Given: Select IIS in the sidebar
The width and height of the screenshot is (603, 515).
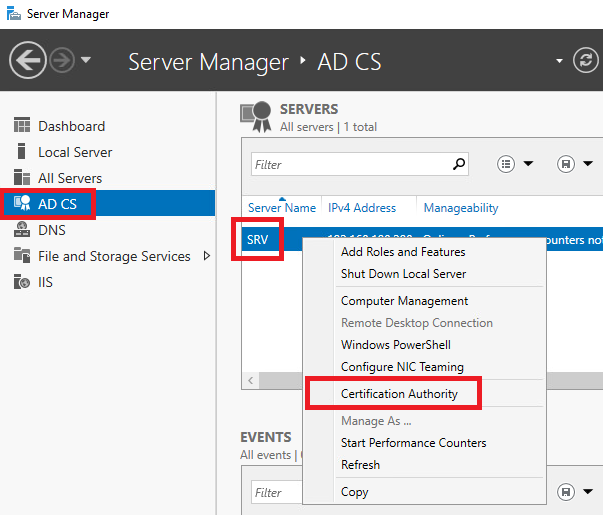Looking at the screenshot, I should pyautogui.click(x=45, y=282).
